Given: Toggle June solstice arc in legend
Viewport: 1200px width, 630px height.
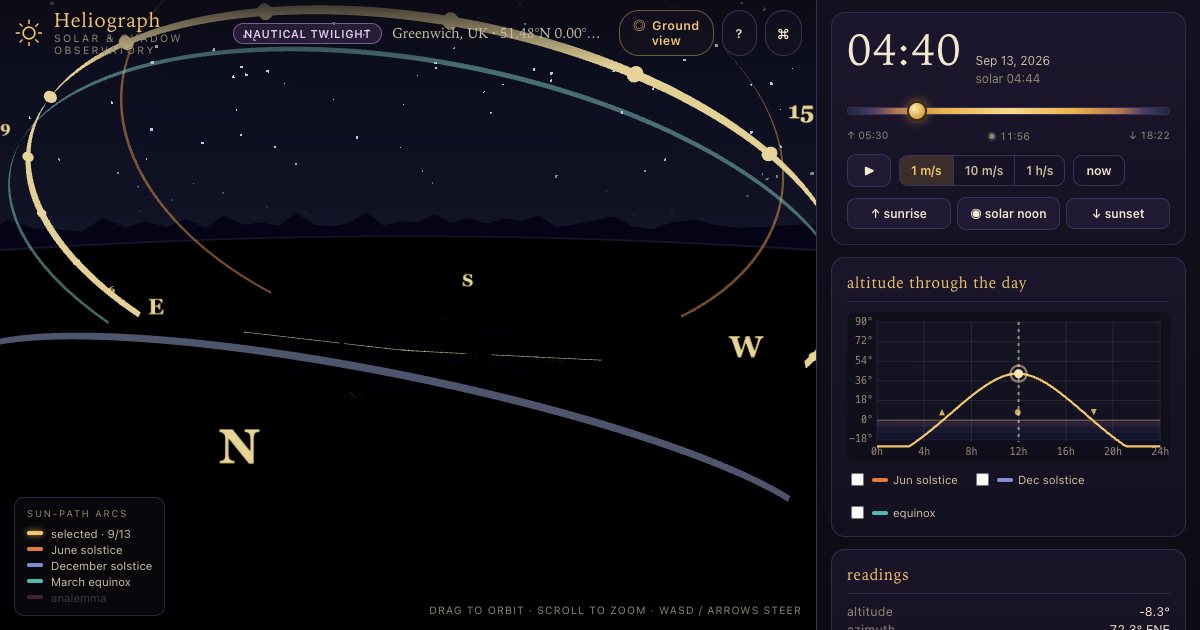Looking at the screenshot, I should click(x=75, y=550).
